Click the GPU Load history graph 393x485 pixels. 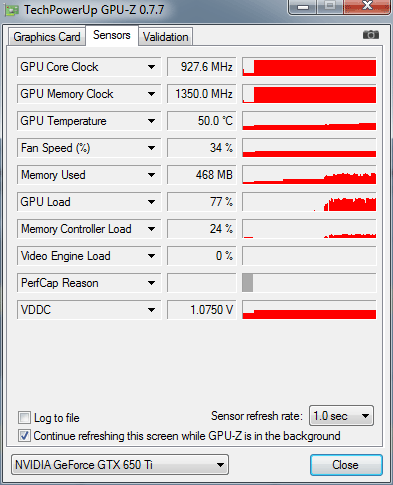point(309,202)
